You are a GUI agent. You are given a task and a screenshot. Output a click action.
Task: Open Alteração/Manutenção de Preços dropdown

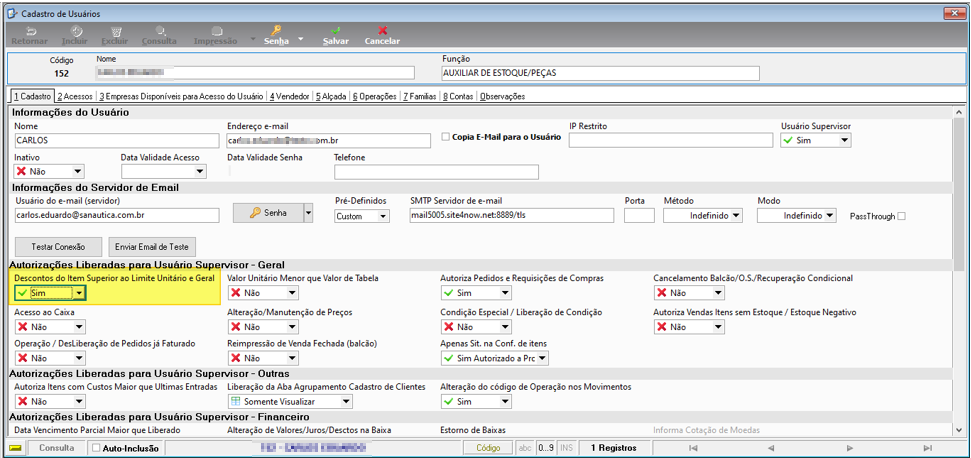click(292, 327)
